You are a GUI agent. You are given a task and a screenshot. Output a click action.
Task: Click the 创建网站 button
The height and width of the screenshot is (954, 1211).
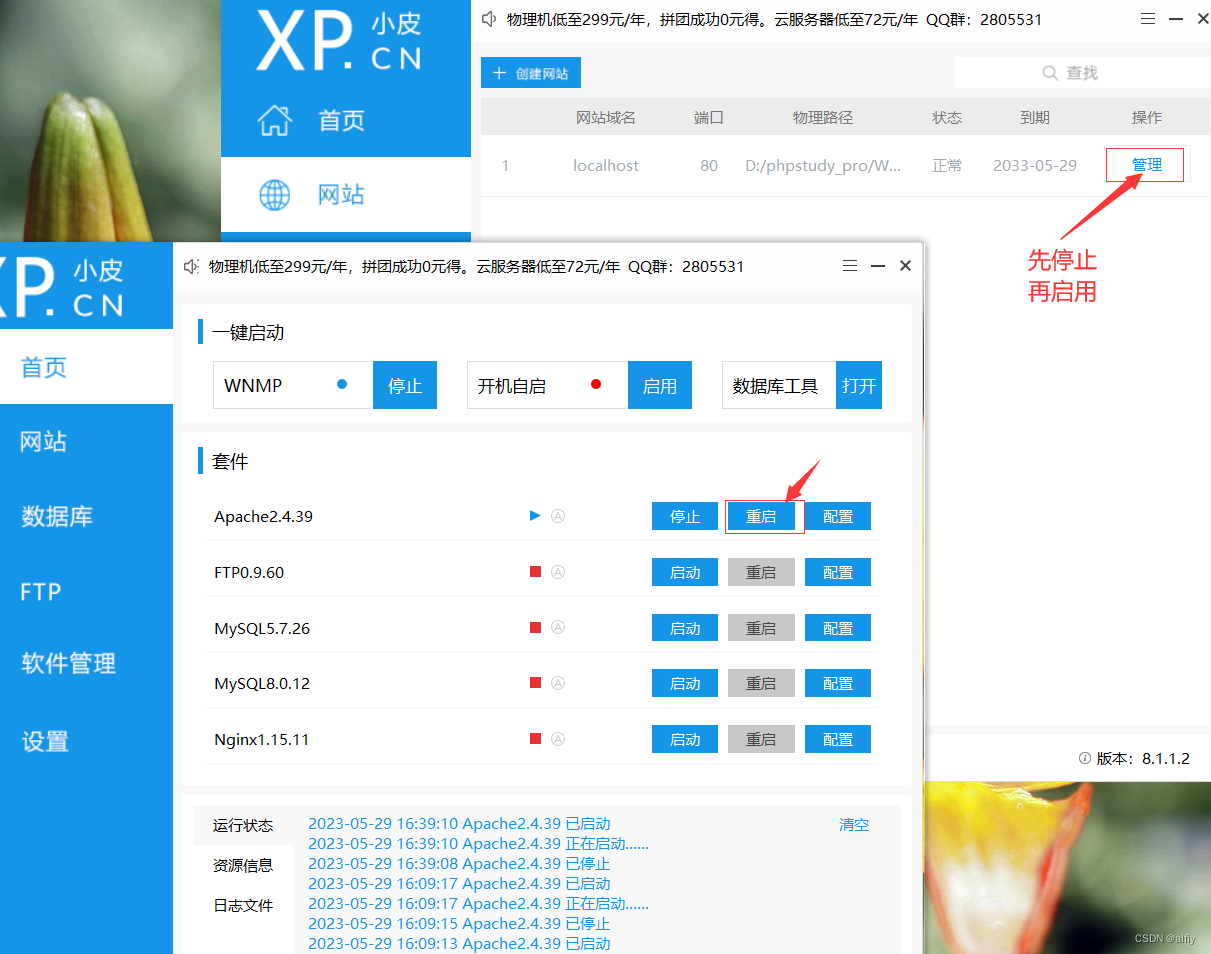[x=531, y=72]
